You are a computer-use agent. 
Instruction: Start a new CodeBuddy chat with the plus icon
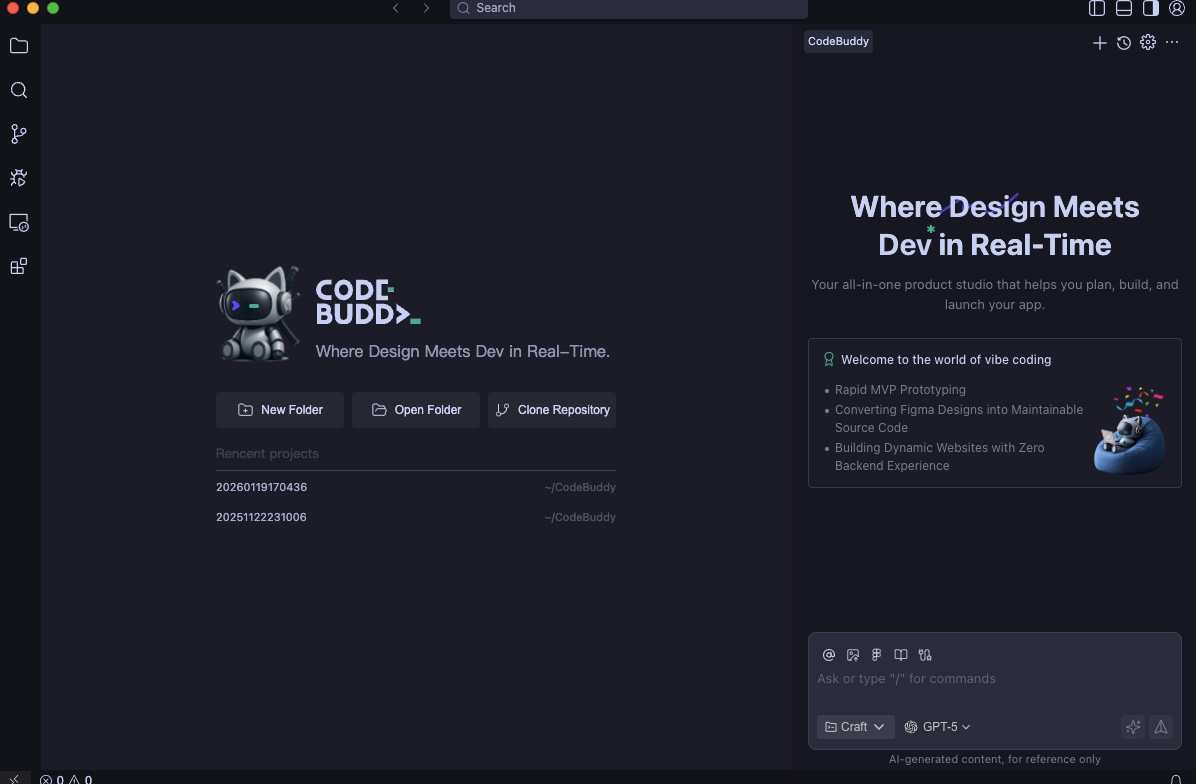tap(1099, 43)
